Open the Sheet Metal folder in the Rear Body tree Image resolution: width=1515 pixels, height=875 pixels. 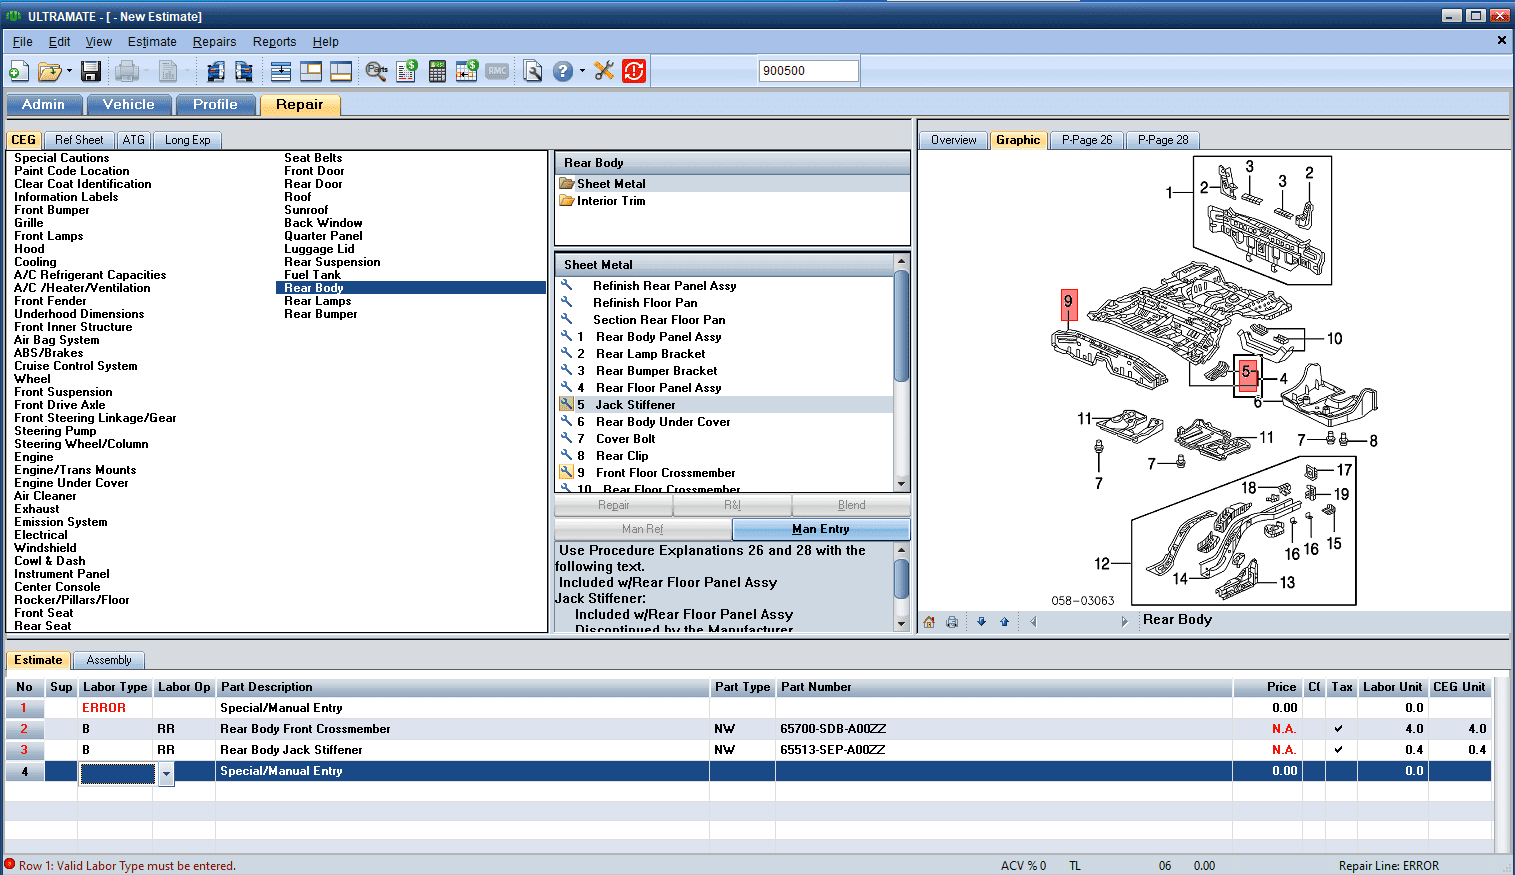pyautogui.click(x=614, y=183)
